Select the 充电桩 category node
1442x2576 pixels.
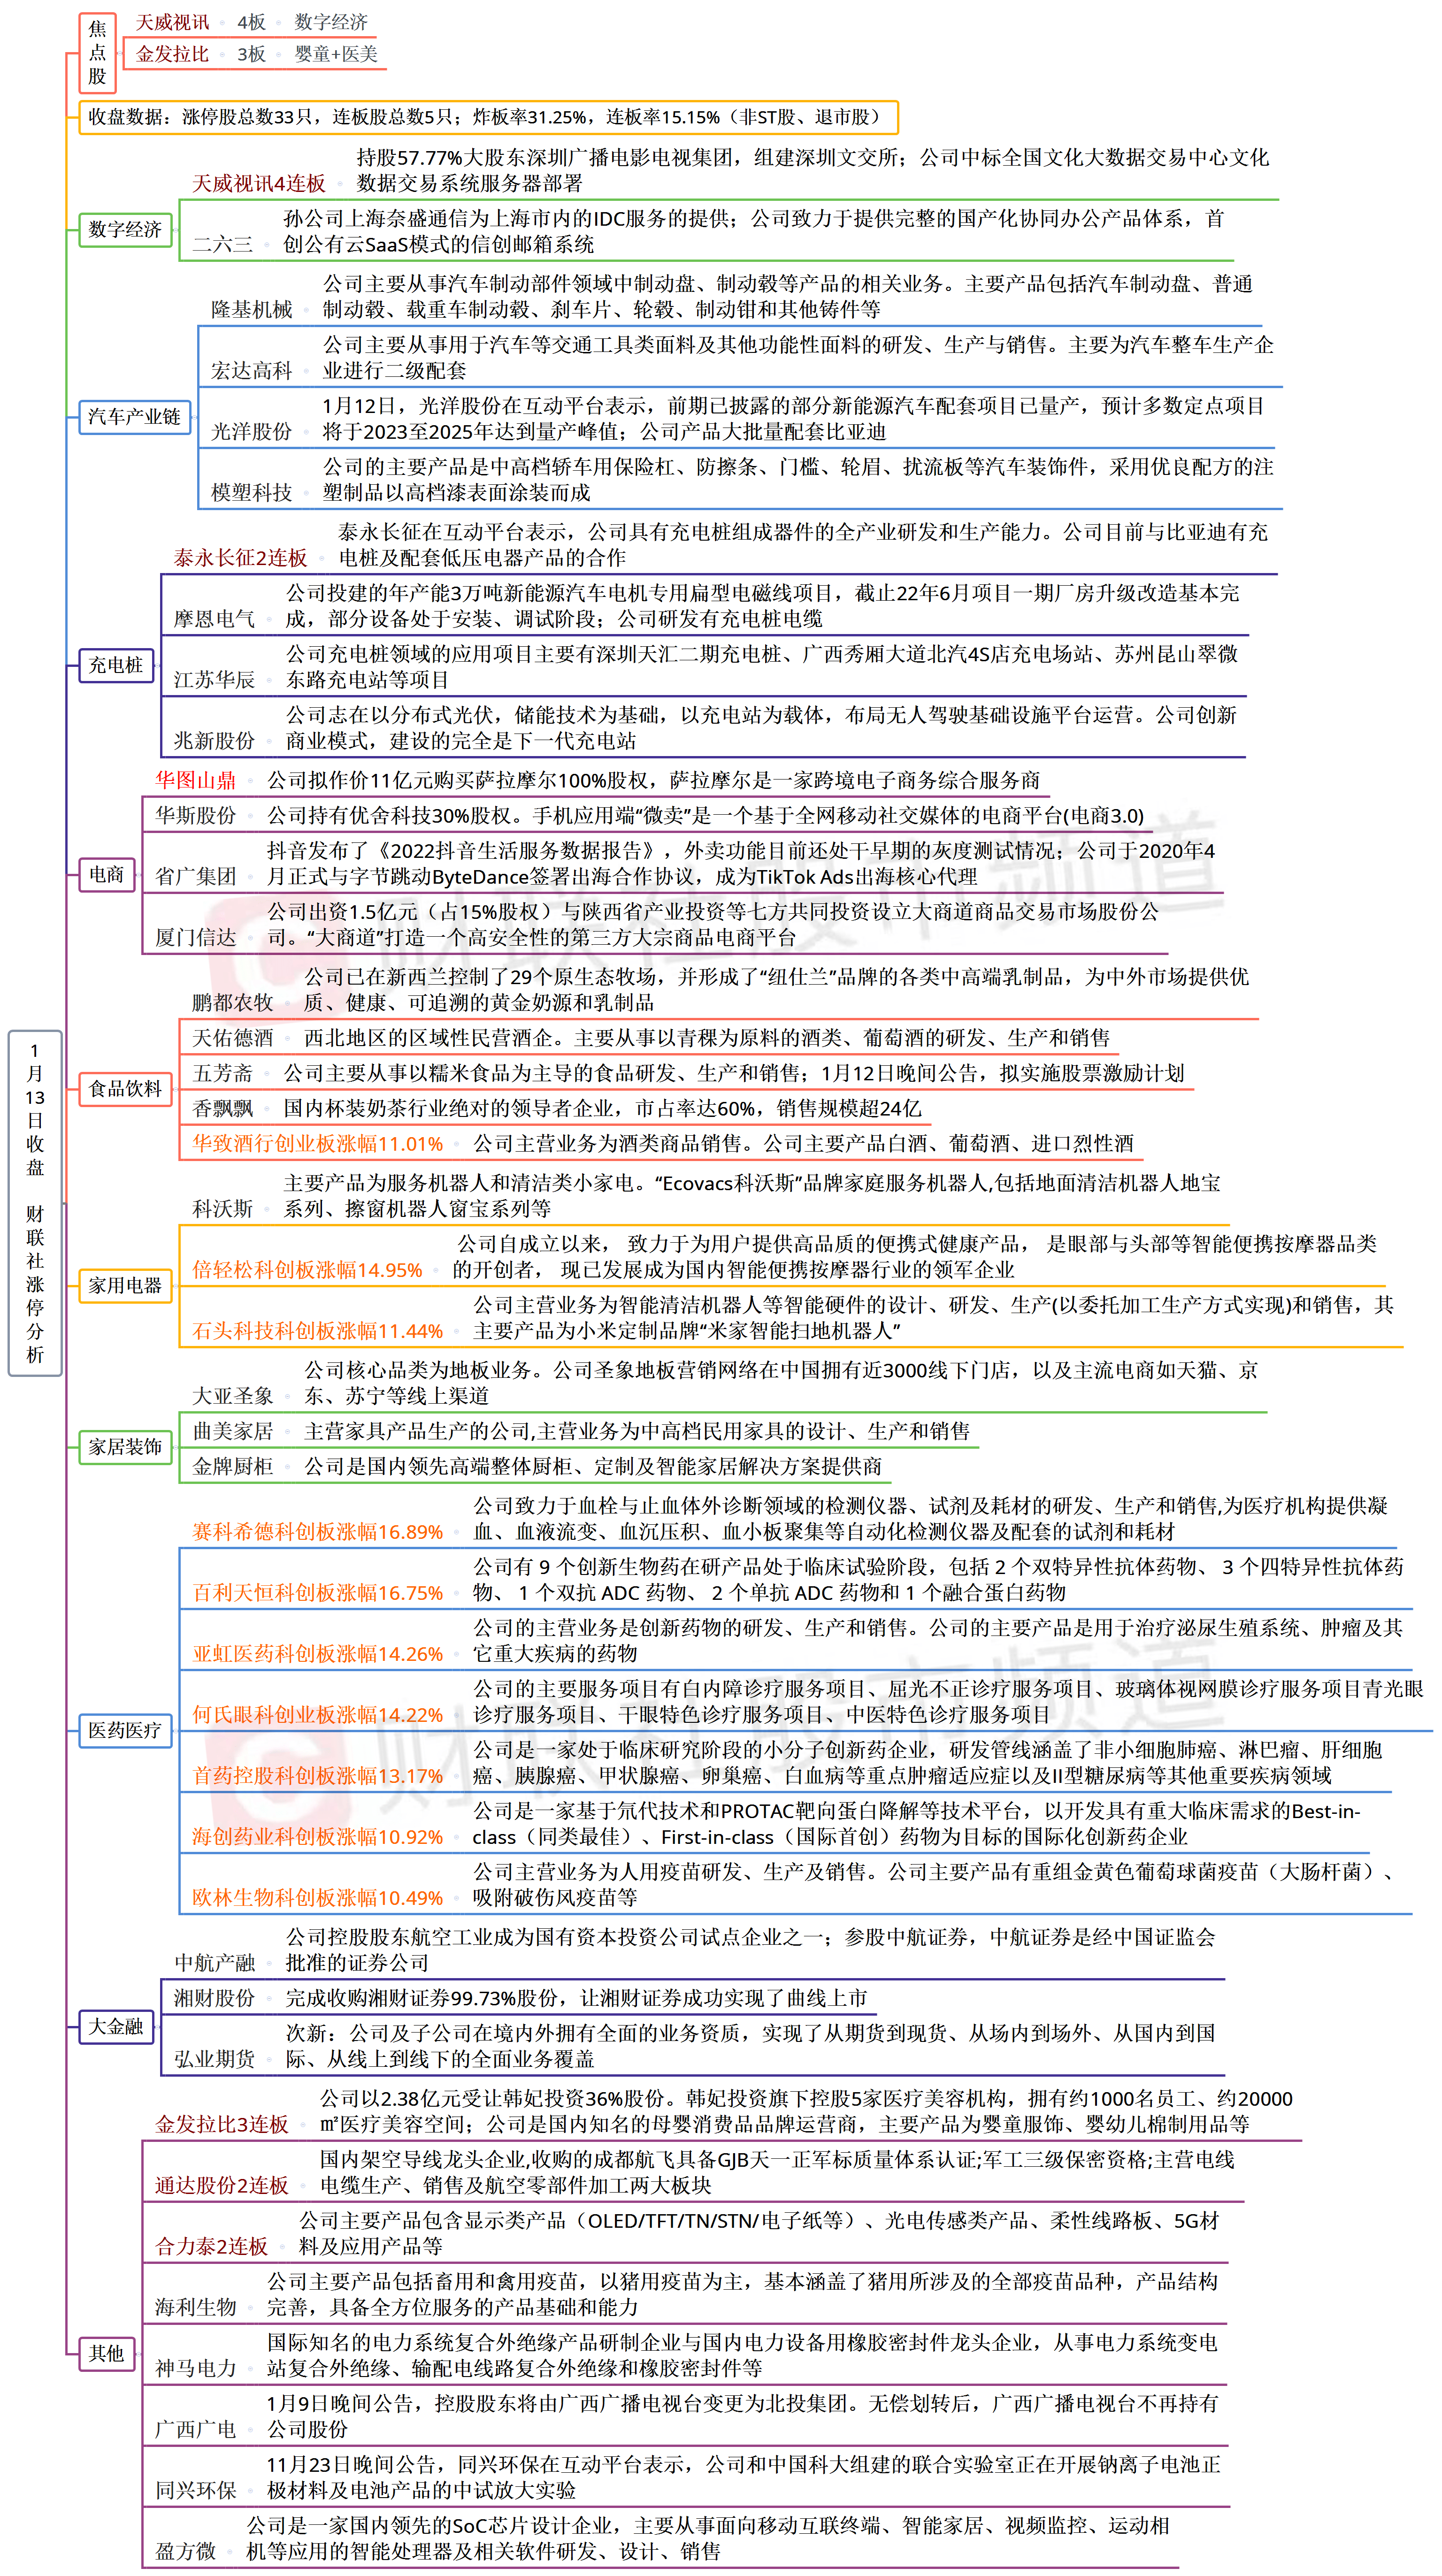(116, 665)
